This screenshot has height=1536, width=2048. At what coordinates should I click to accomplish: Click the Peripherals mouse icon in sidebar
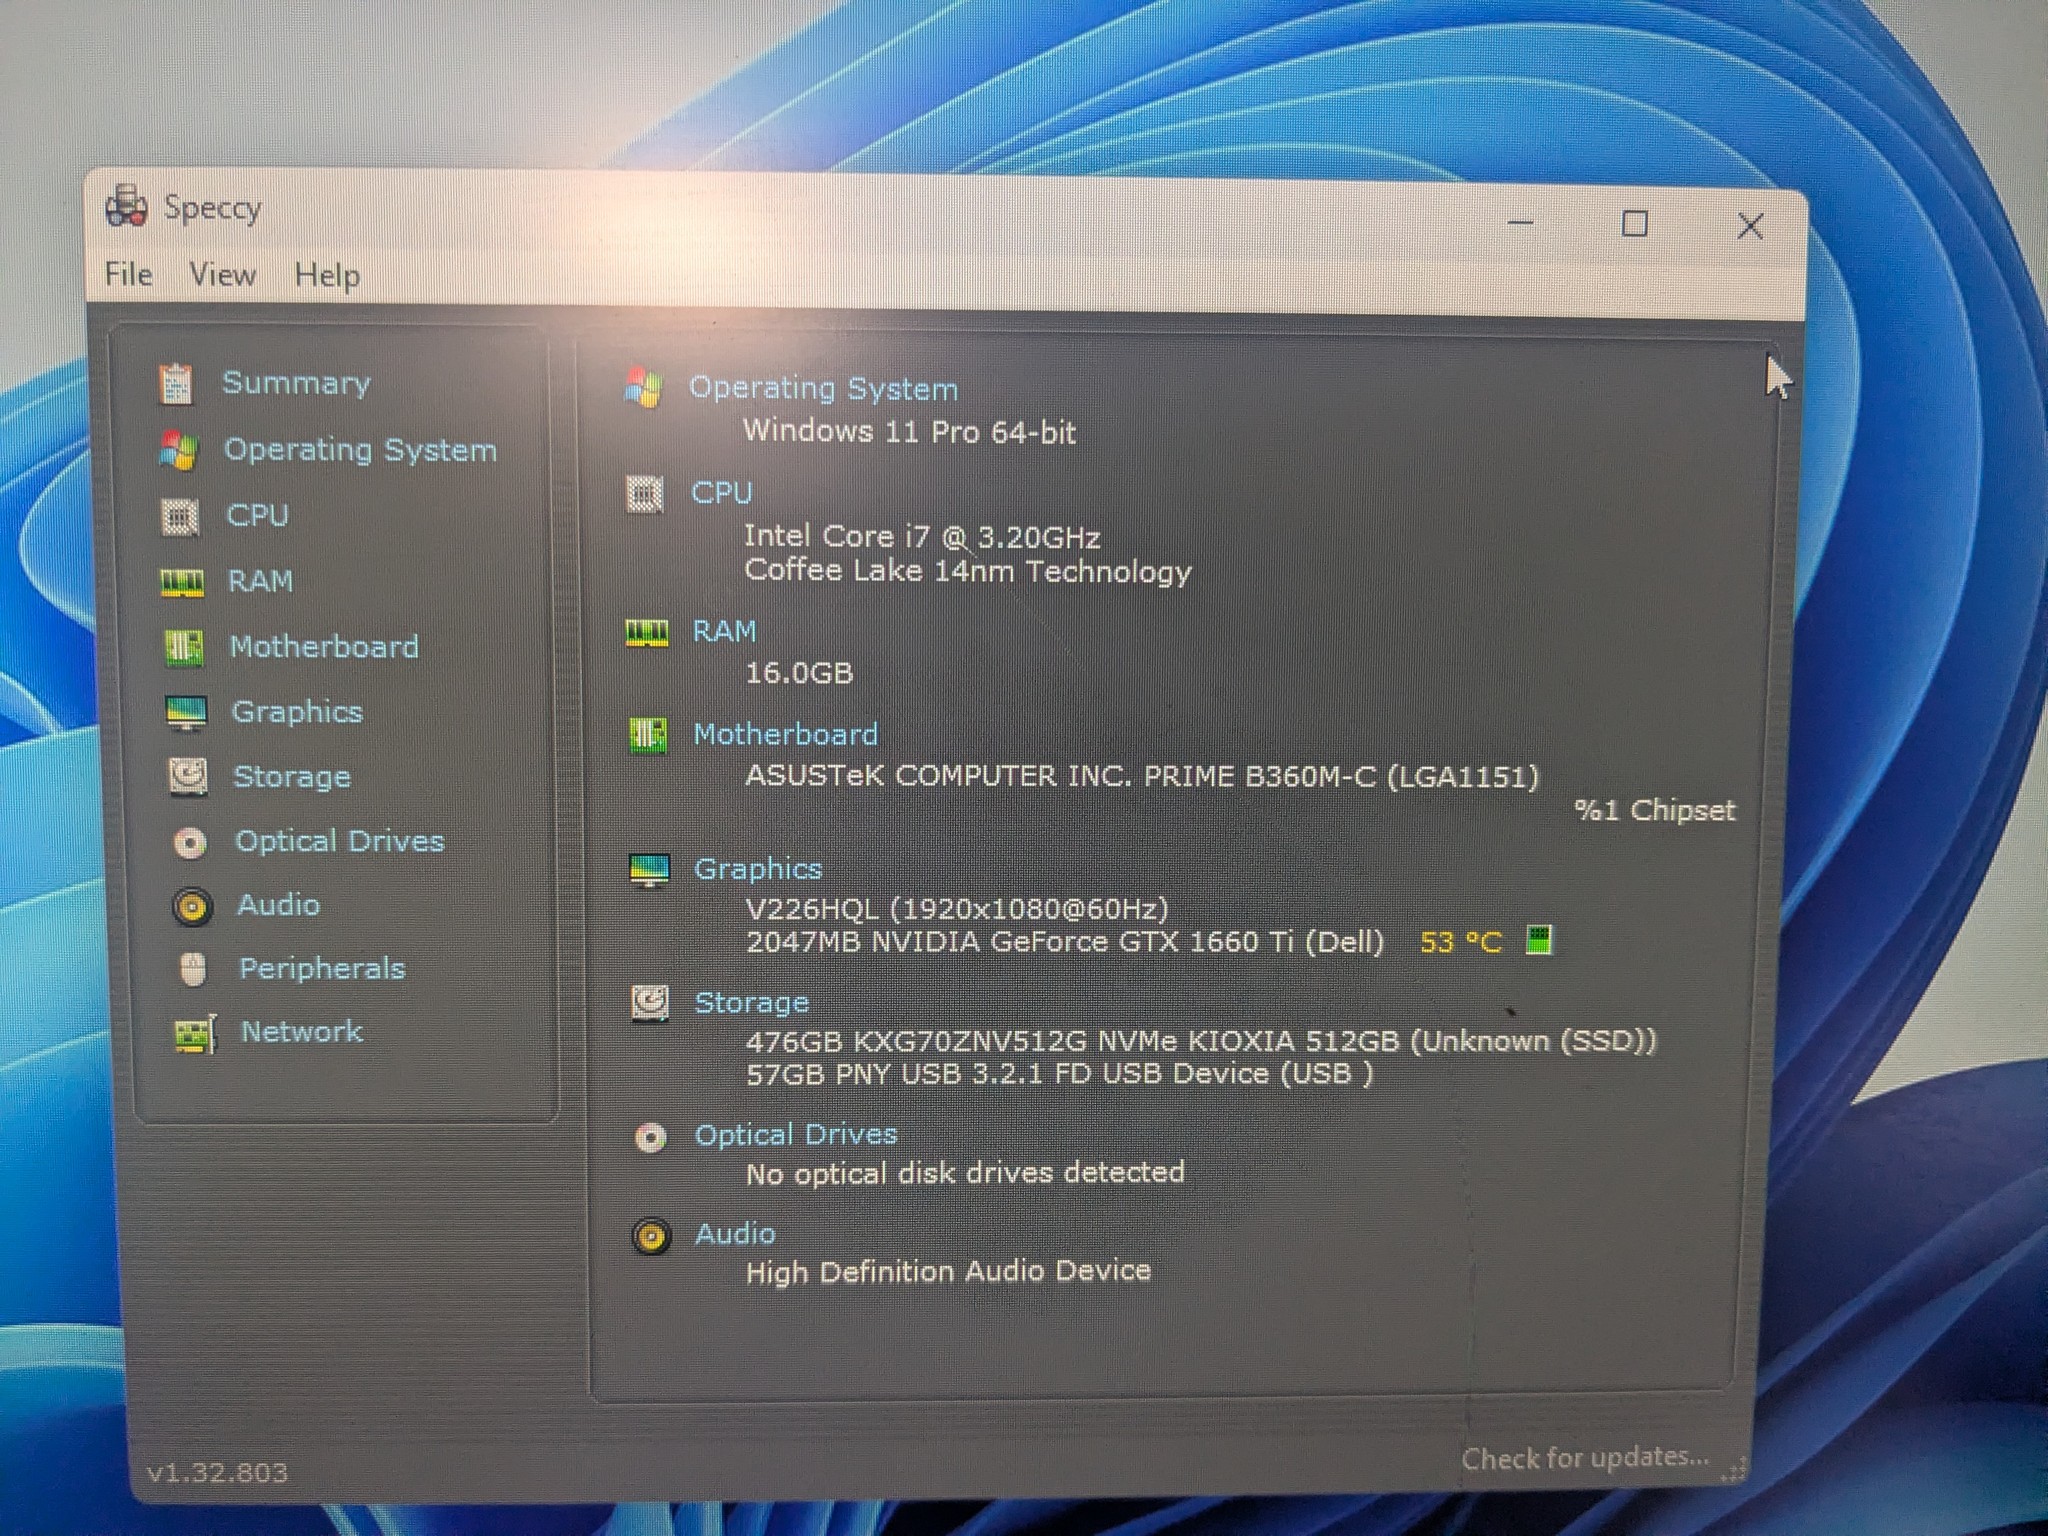tap(193, 970)
